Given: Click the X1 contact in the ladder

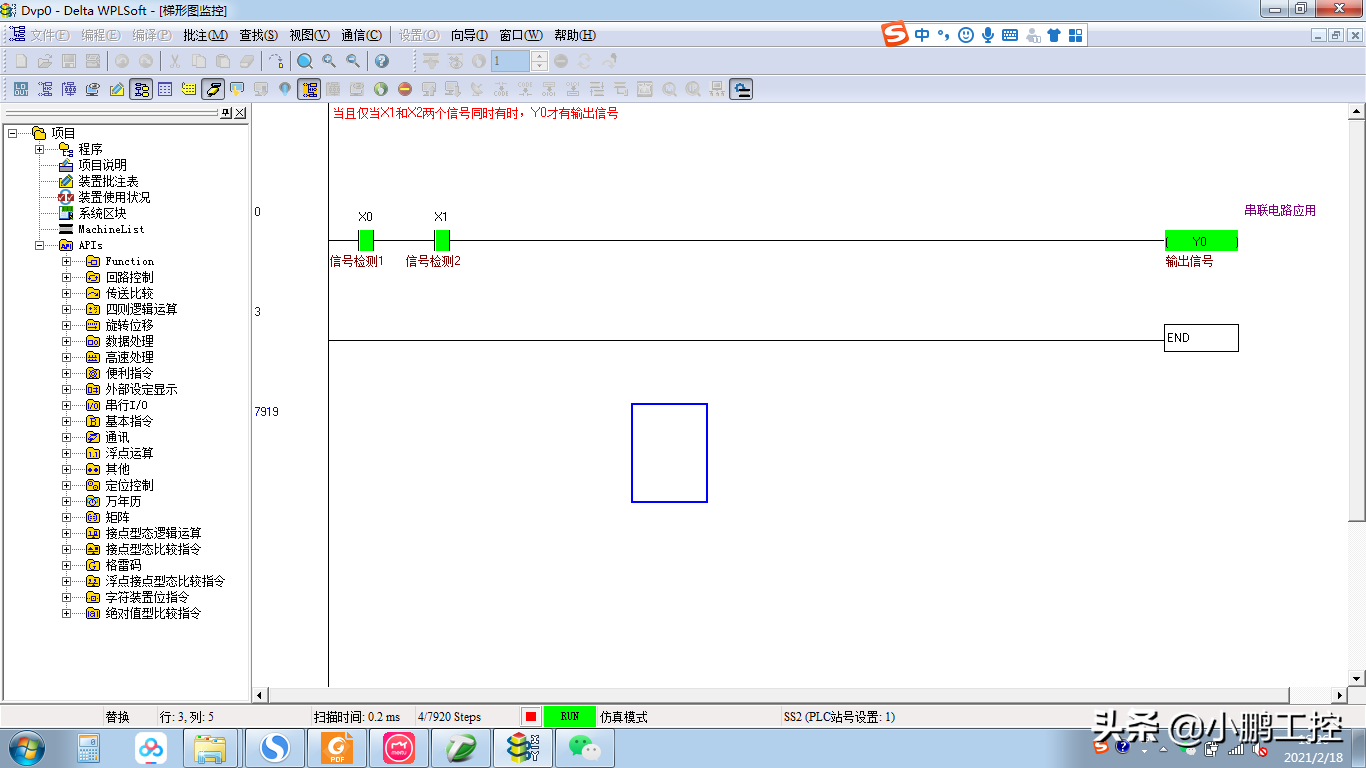Looking at the screenshot, I should pyautogui.click(x=442, y=240).
